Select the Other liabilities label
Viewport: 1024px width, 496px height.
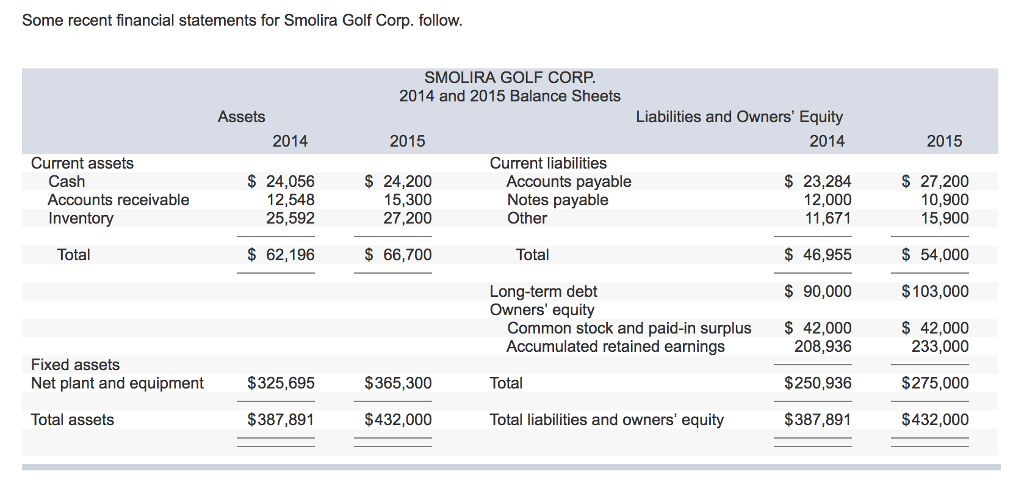(528, 218)
